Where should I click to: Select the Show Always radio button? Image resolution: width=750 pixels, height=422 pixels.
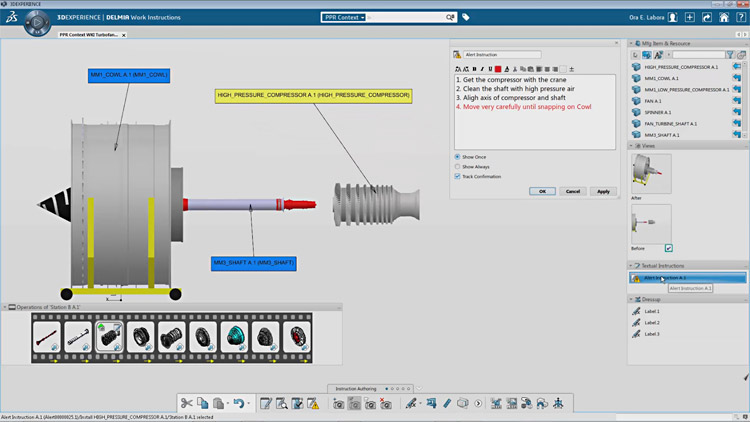pyautogui.click(x=458, y=167)
